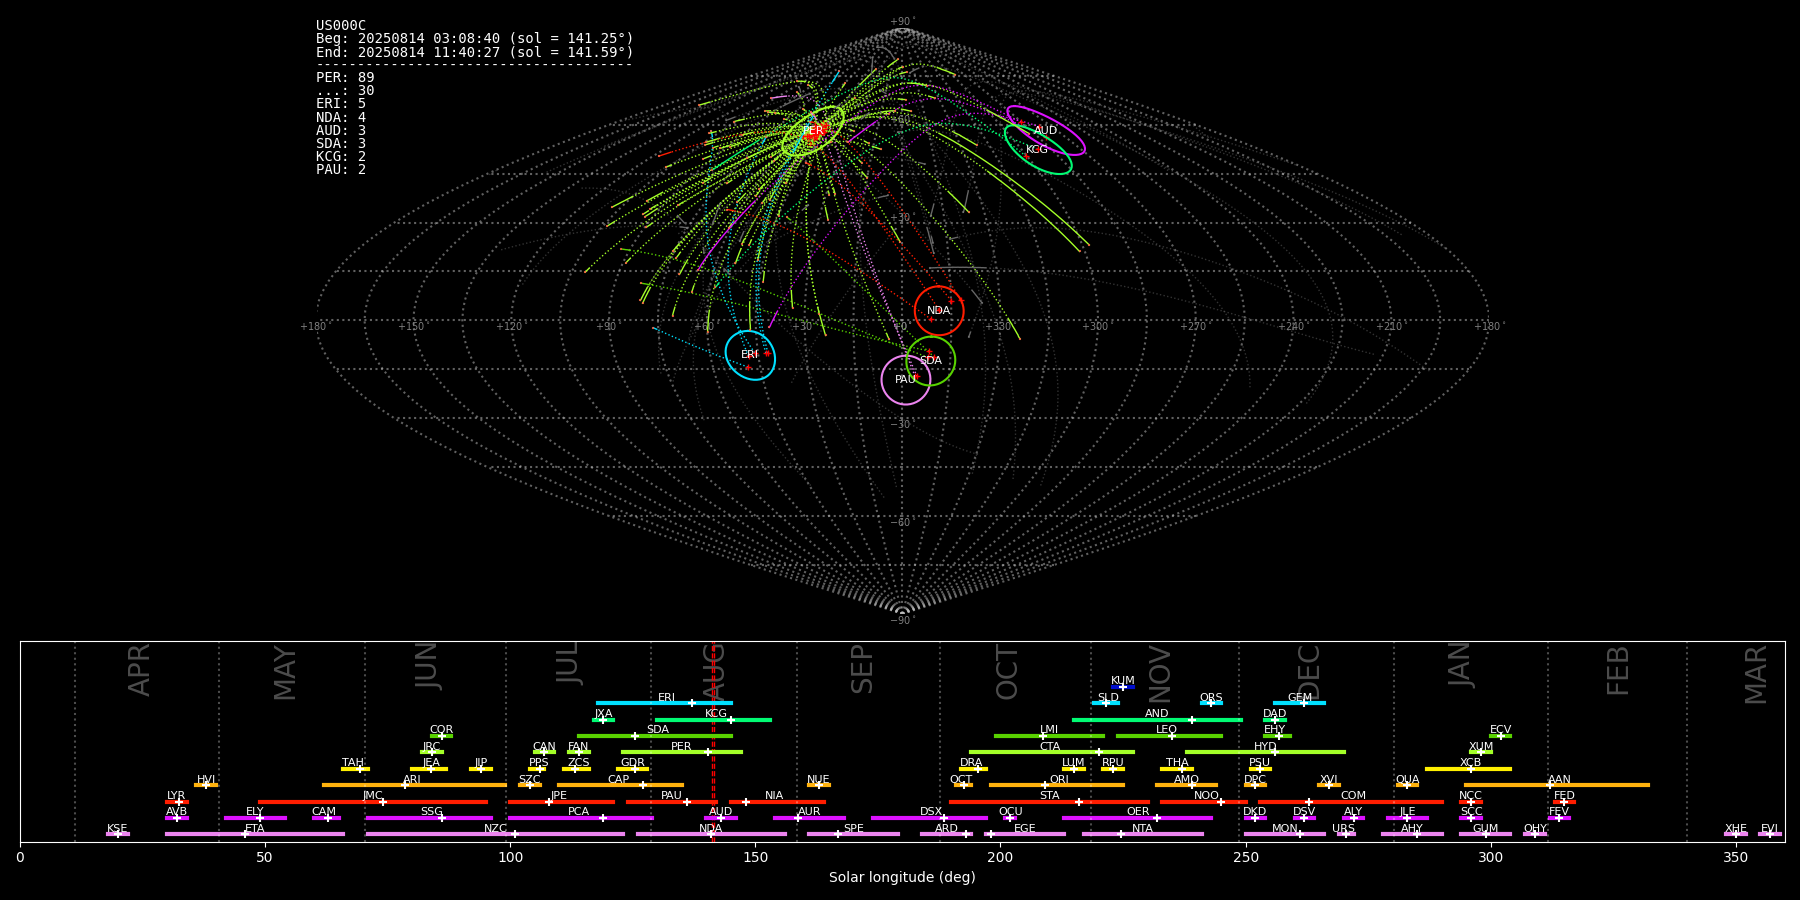Click the 'ERI: 5' legend entry
Image resolution: width=1800 pixels, height=900 pixels.
[341, 104]
